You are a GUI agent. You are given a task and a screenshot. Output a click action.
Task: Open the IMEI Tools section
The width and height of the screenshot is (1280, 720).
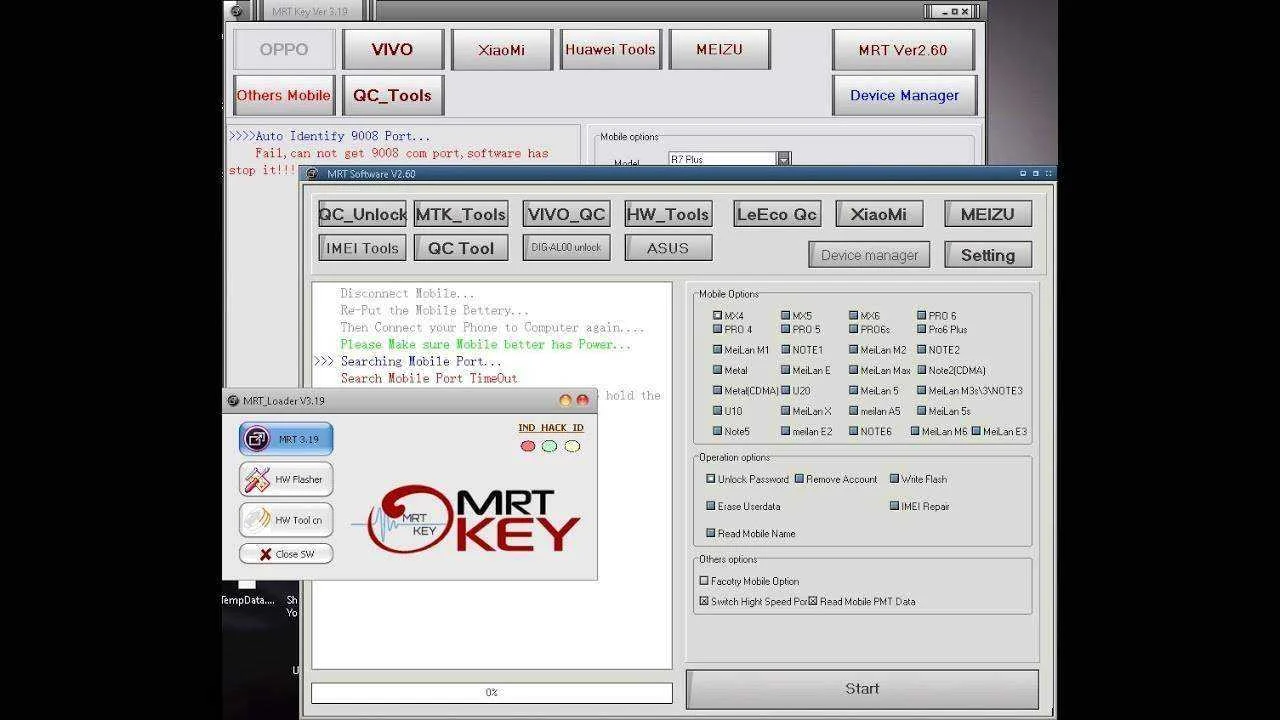362,248
